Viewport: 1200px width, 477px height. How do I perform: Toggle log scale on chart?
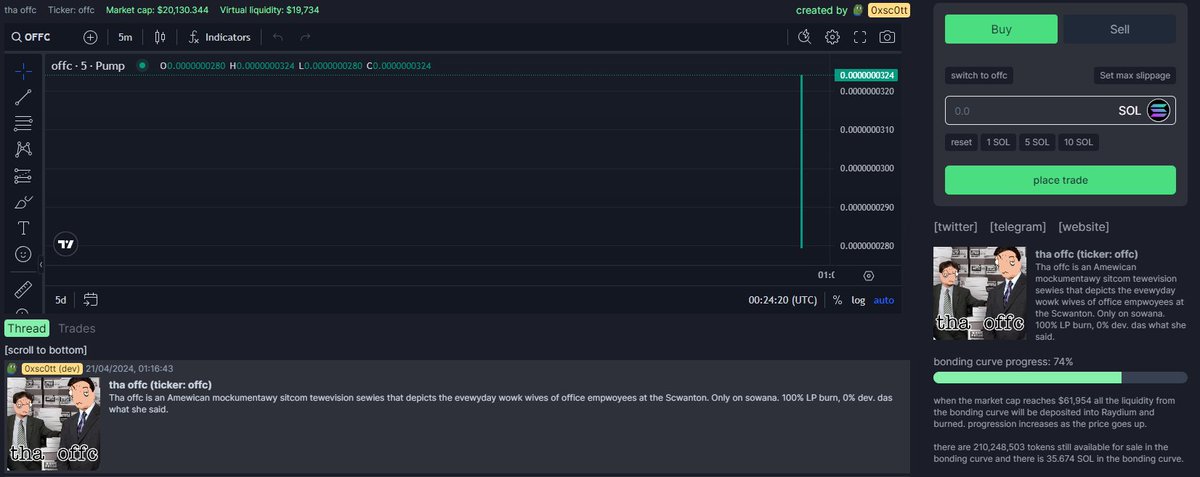(858, 299)
